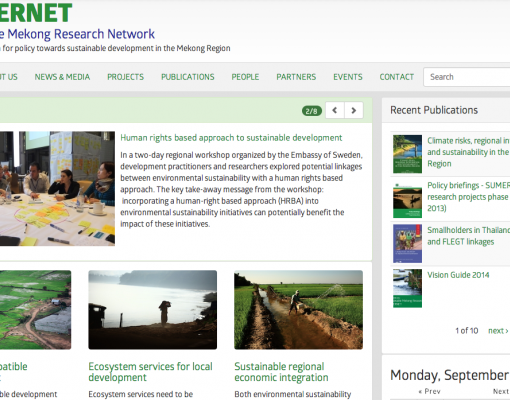510x400 pixels.
Task: Click the Vision Guide 2014 cover thumbnail
Action: coord(407,288)
